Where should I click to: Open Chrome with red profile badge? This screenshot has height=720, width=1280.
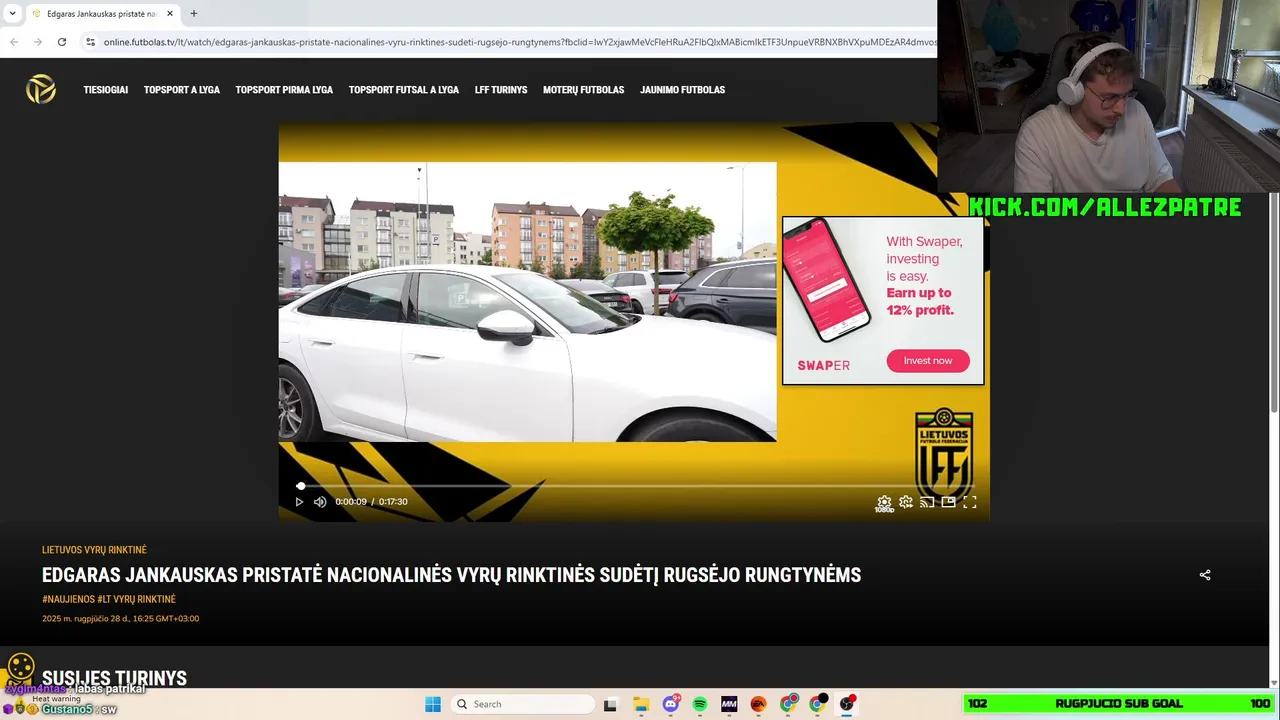point(789,704)
